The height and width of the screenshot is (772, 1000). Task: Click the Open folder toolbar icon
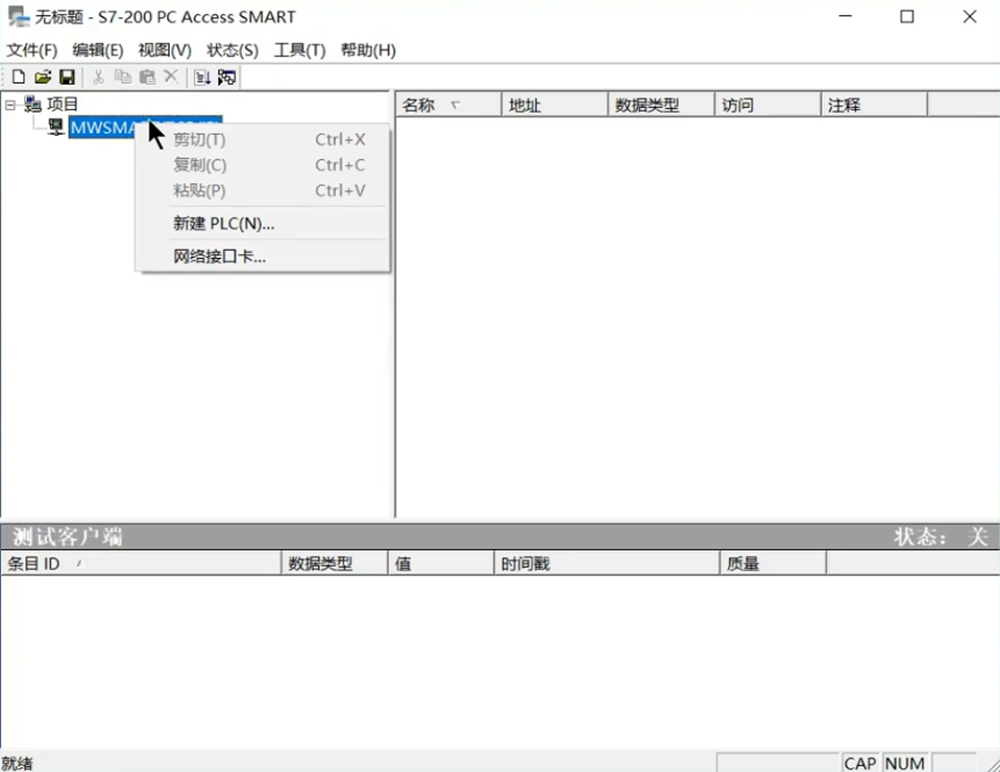tap(42, 77)
